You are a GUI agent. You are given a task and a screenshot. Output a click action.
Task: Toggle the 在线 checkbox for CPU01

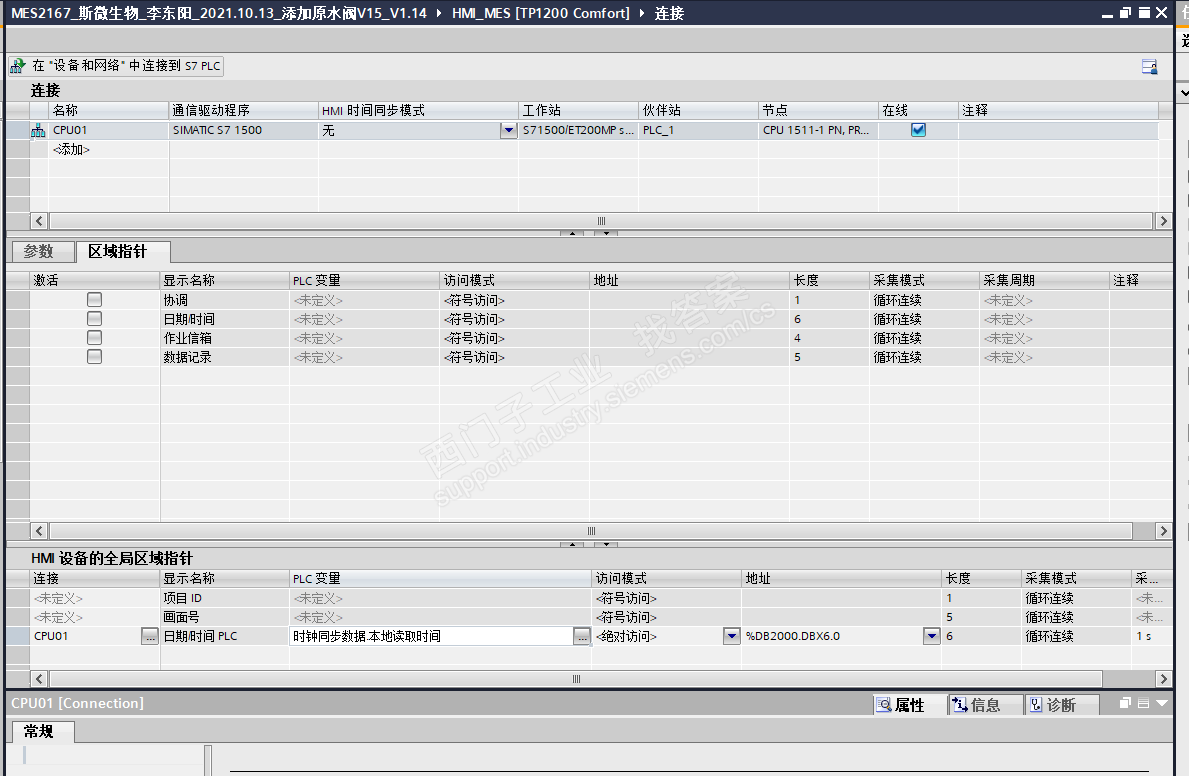pyautogui.click(x=918, y=130)
